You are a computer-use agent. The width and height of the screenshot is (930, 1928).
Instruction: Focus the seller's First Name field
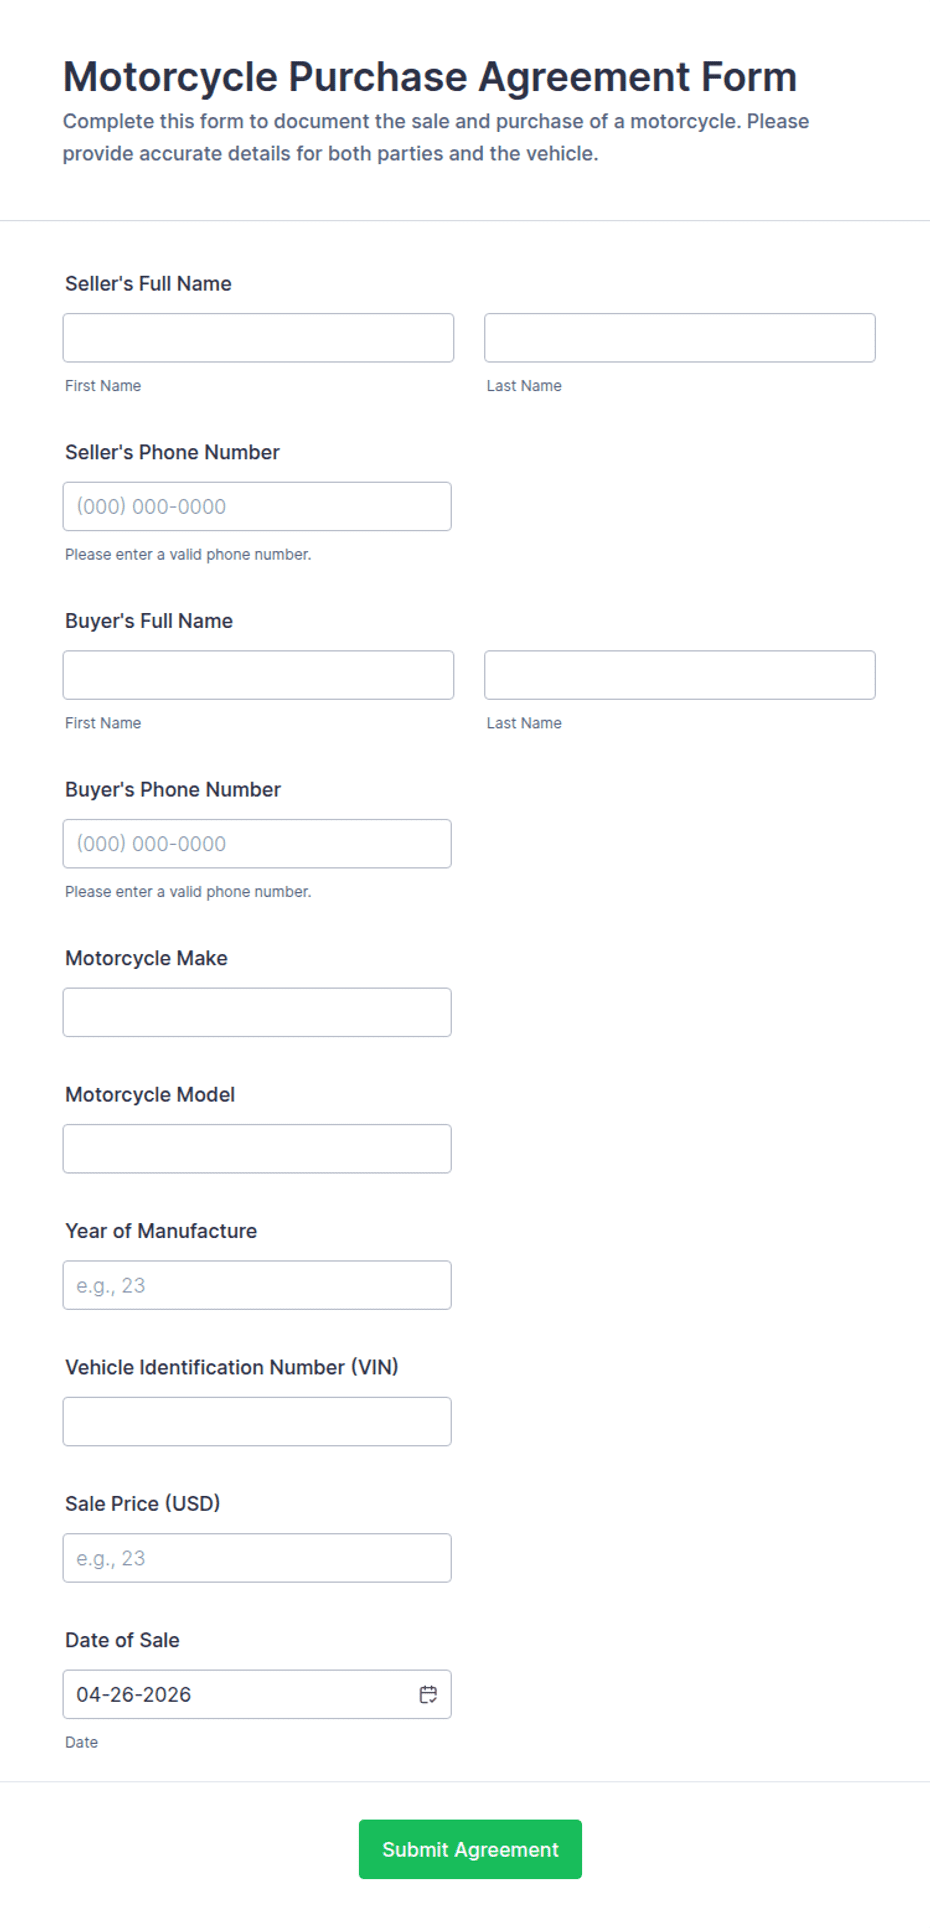258,338
